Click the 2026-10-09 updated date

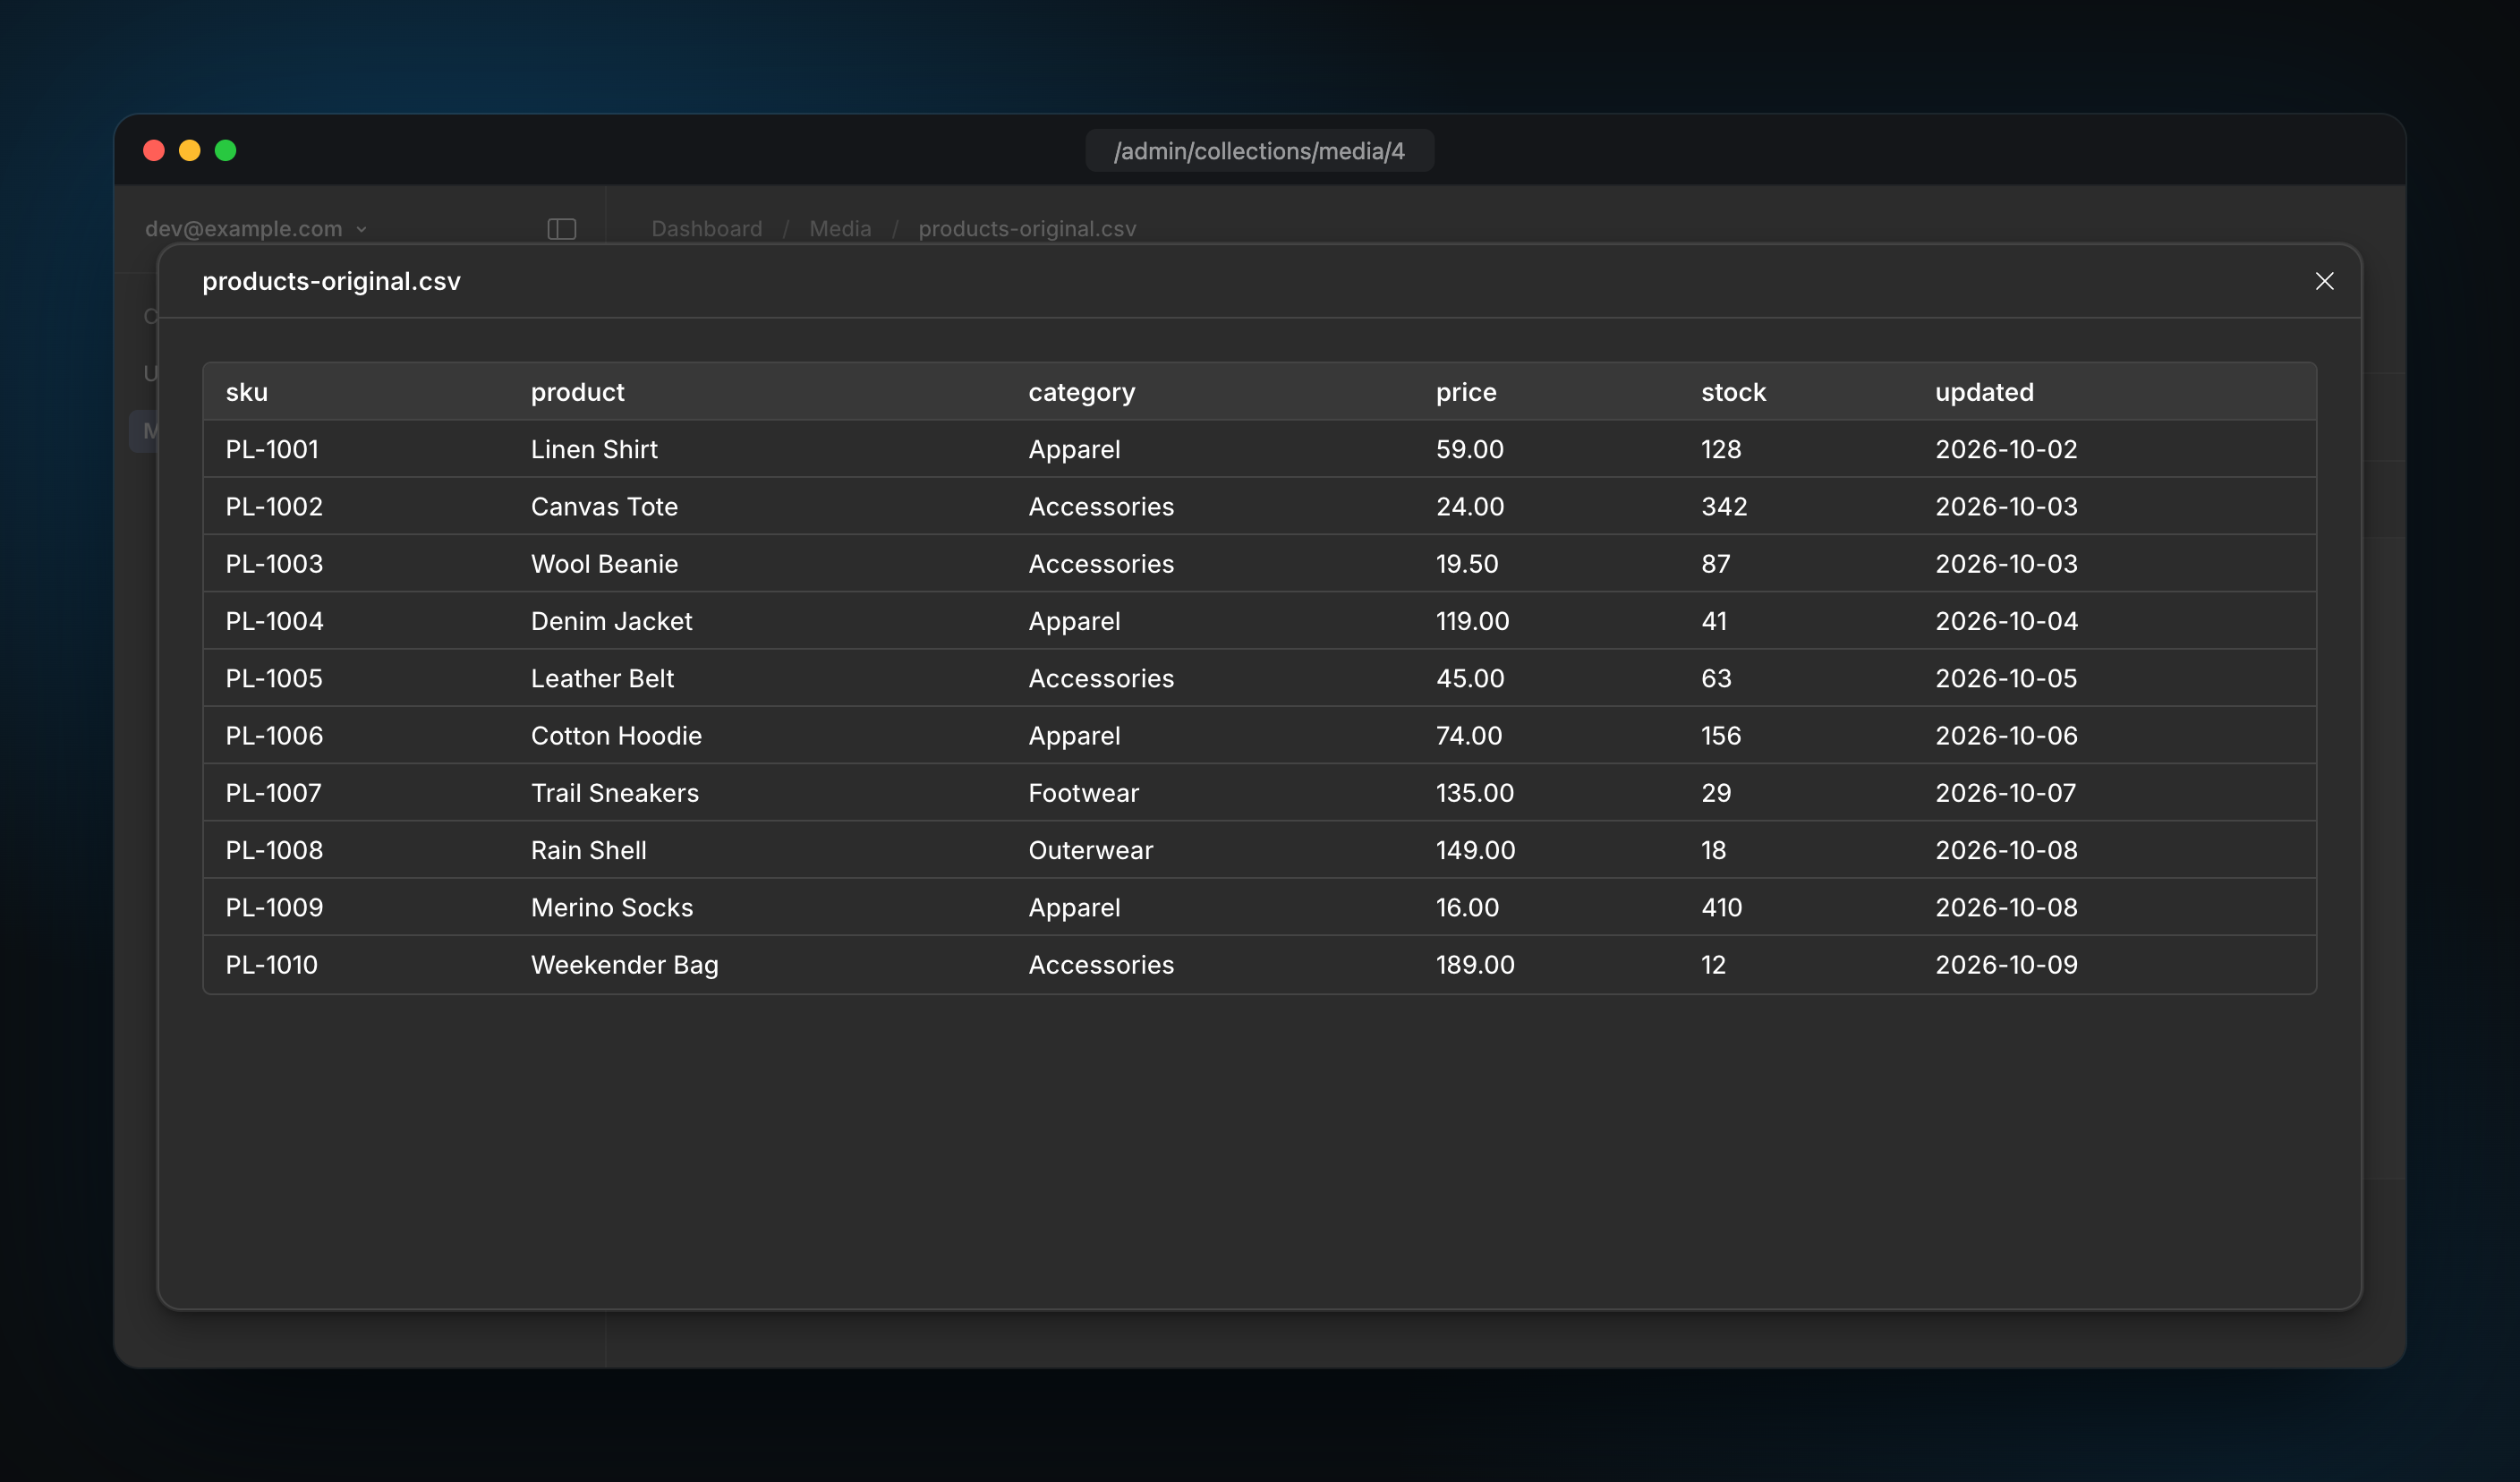[2006, 965]
